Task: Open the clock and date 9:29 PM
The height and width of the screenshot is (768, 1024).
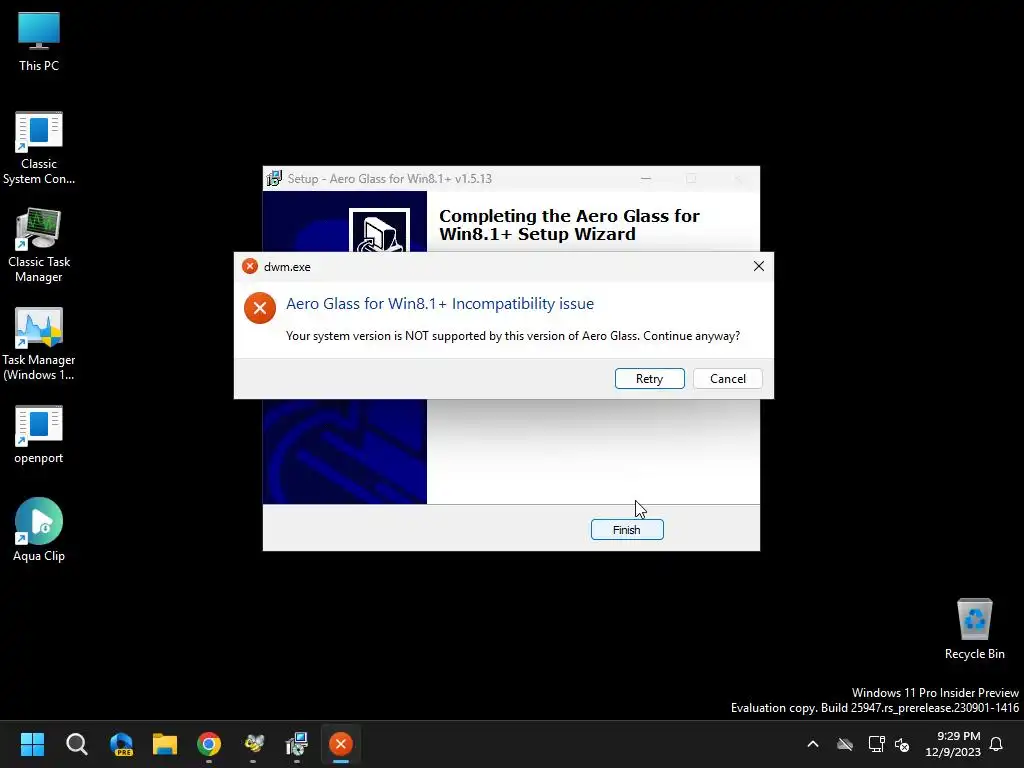Action: pyautogui.click(x=953, y=744)
